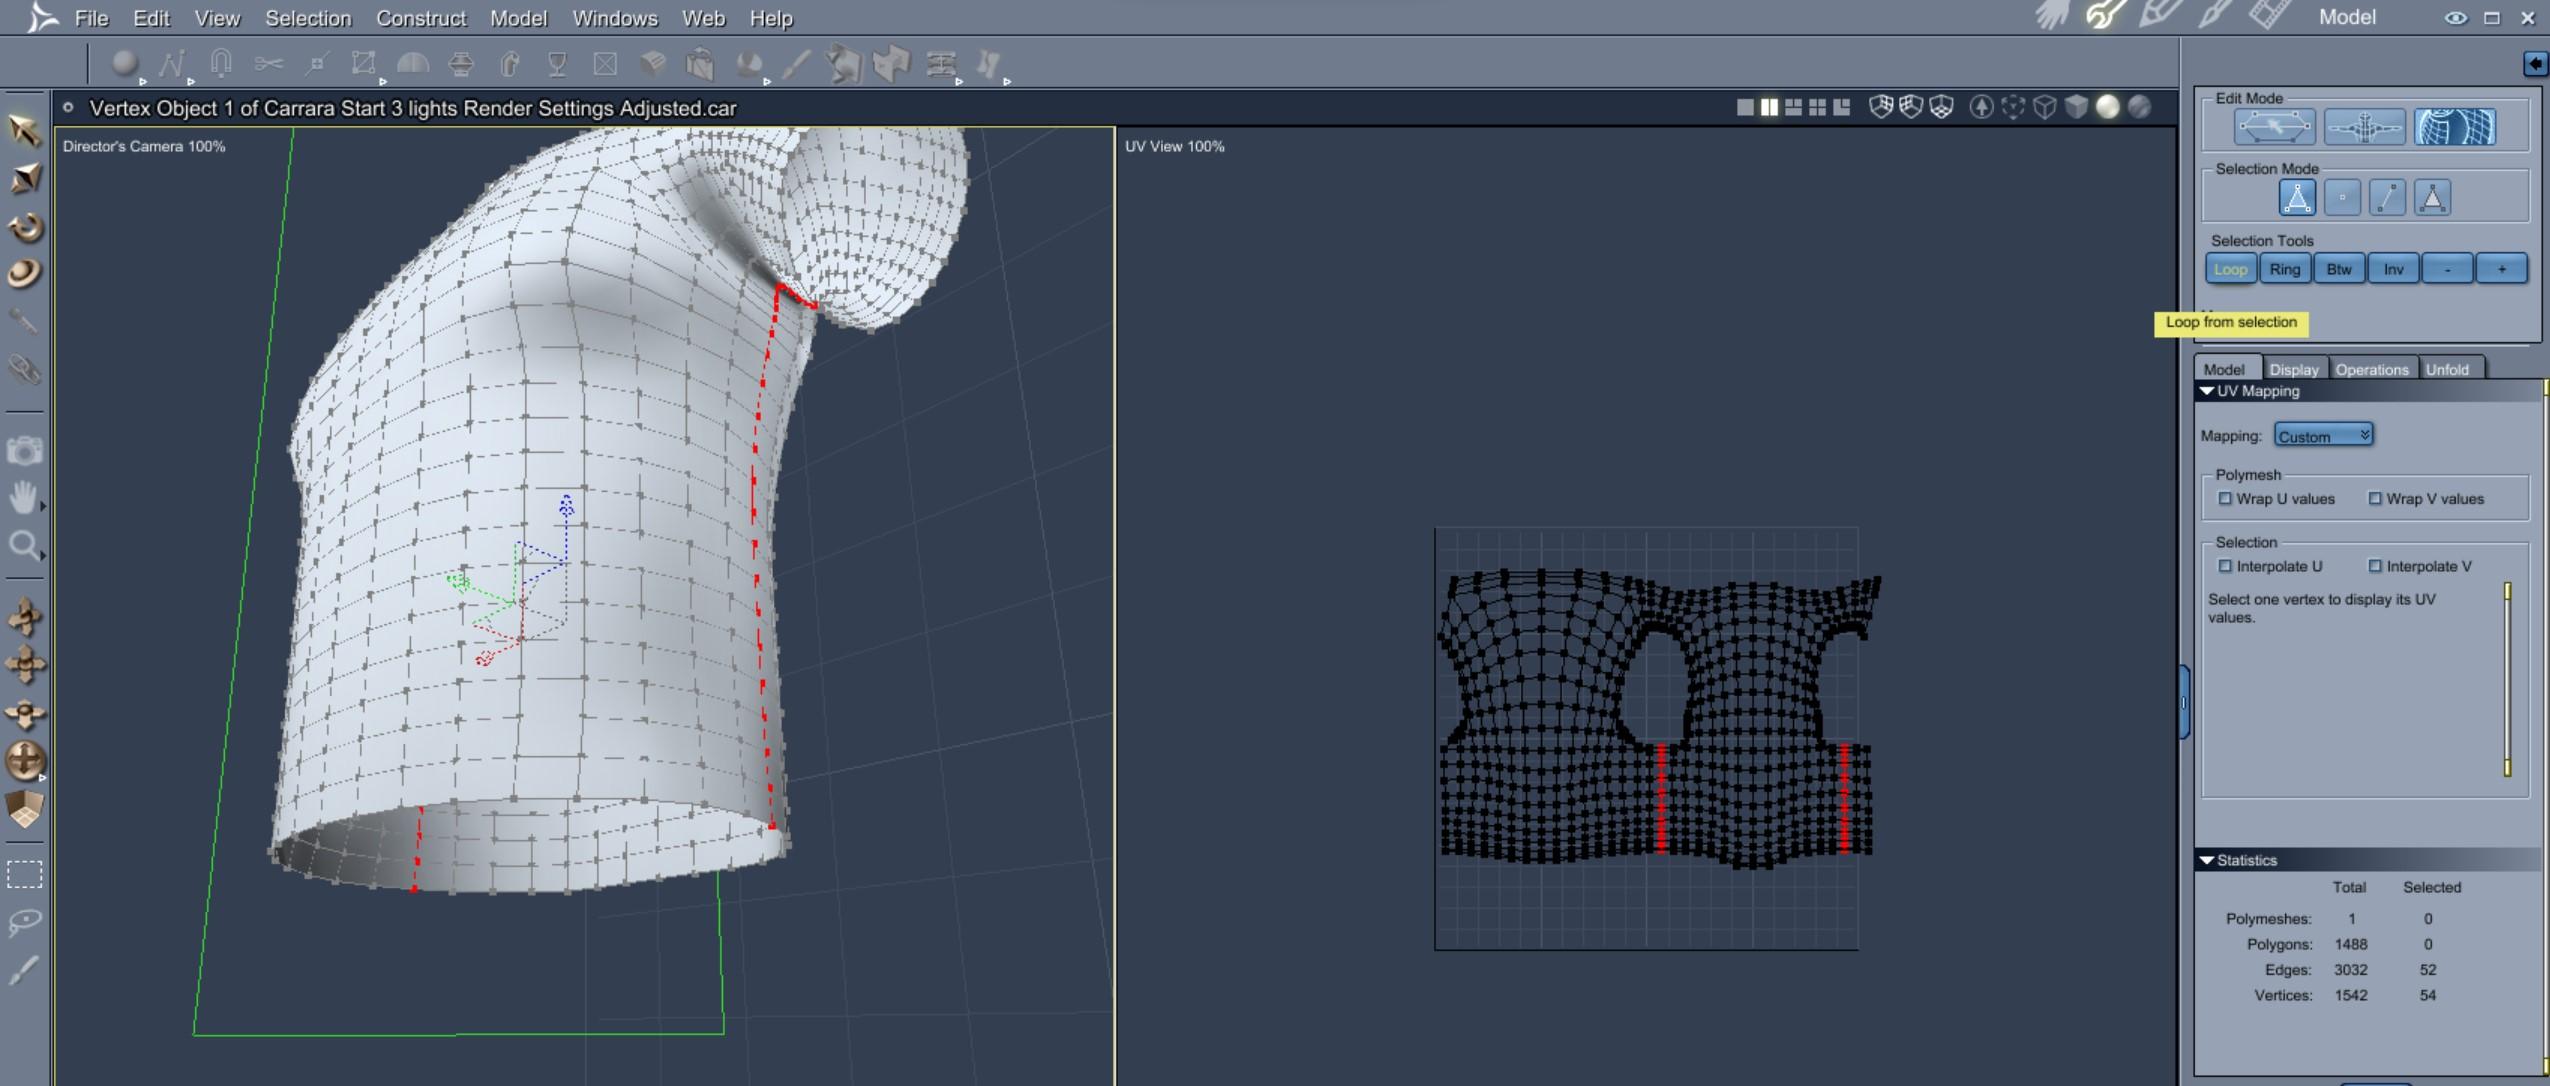Viewport: 2550px width, 1086px height.
Task: Switch to single-pane viewport layout
Action: click(1745, 107)
